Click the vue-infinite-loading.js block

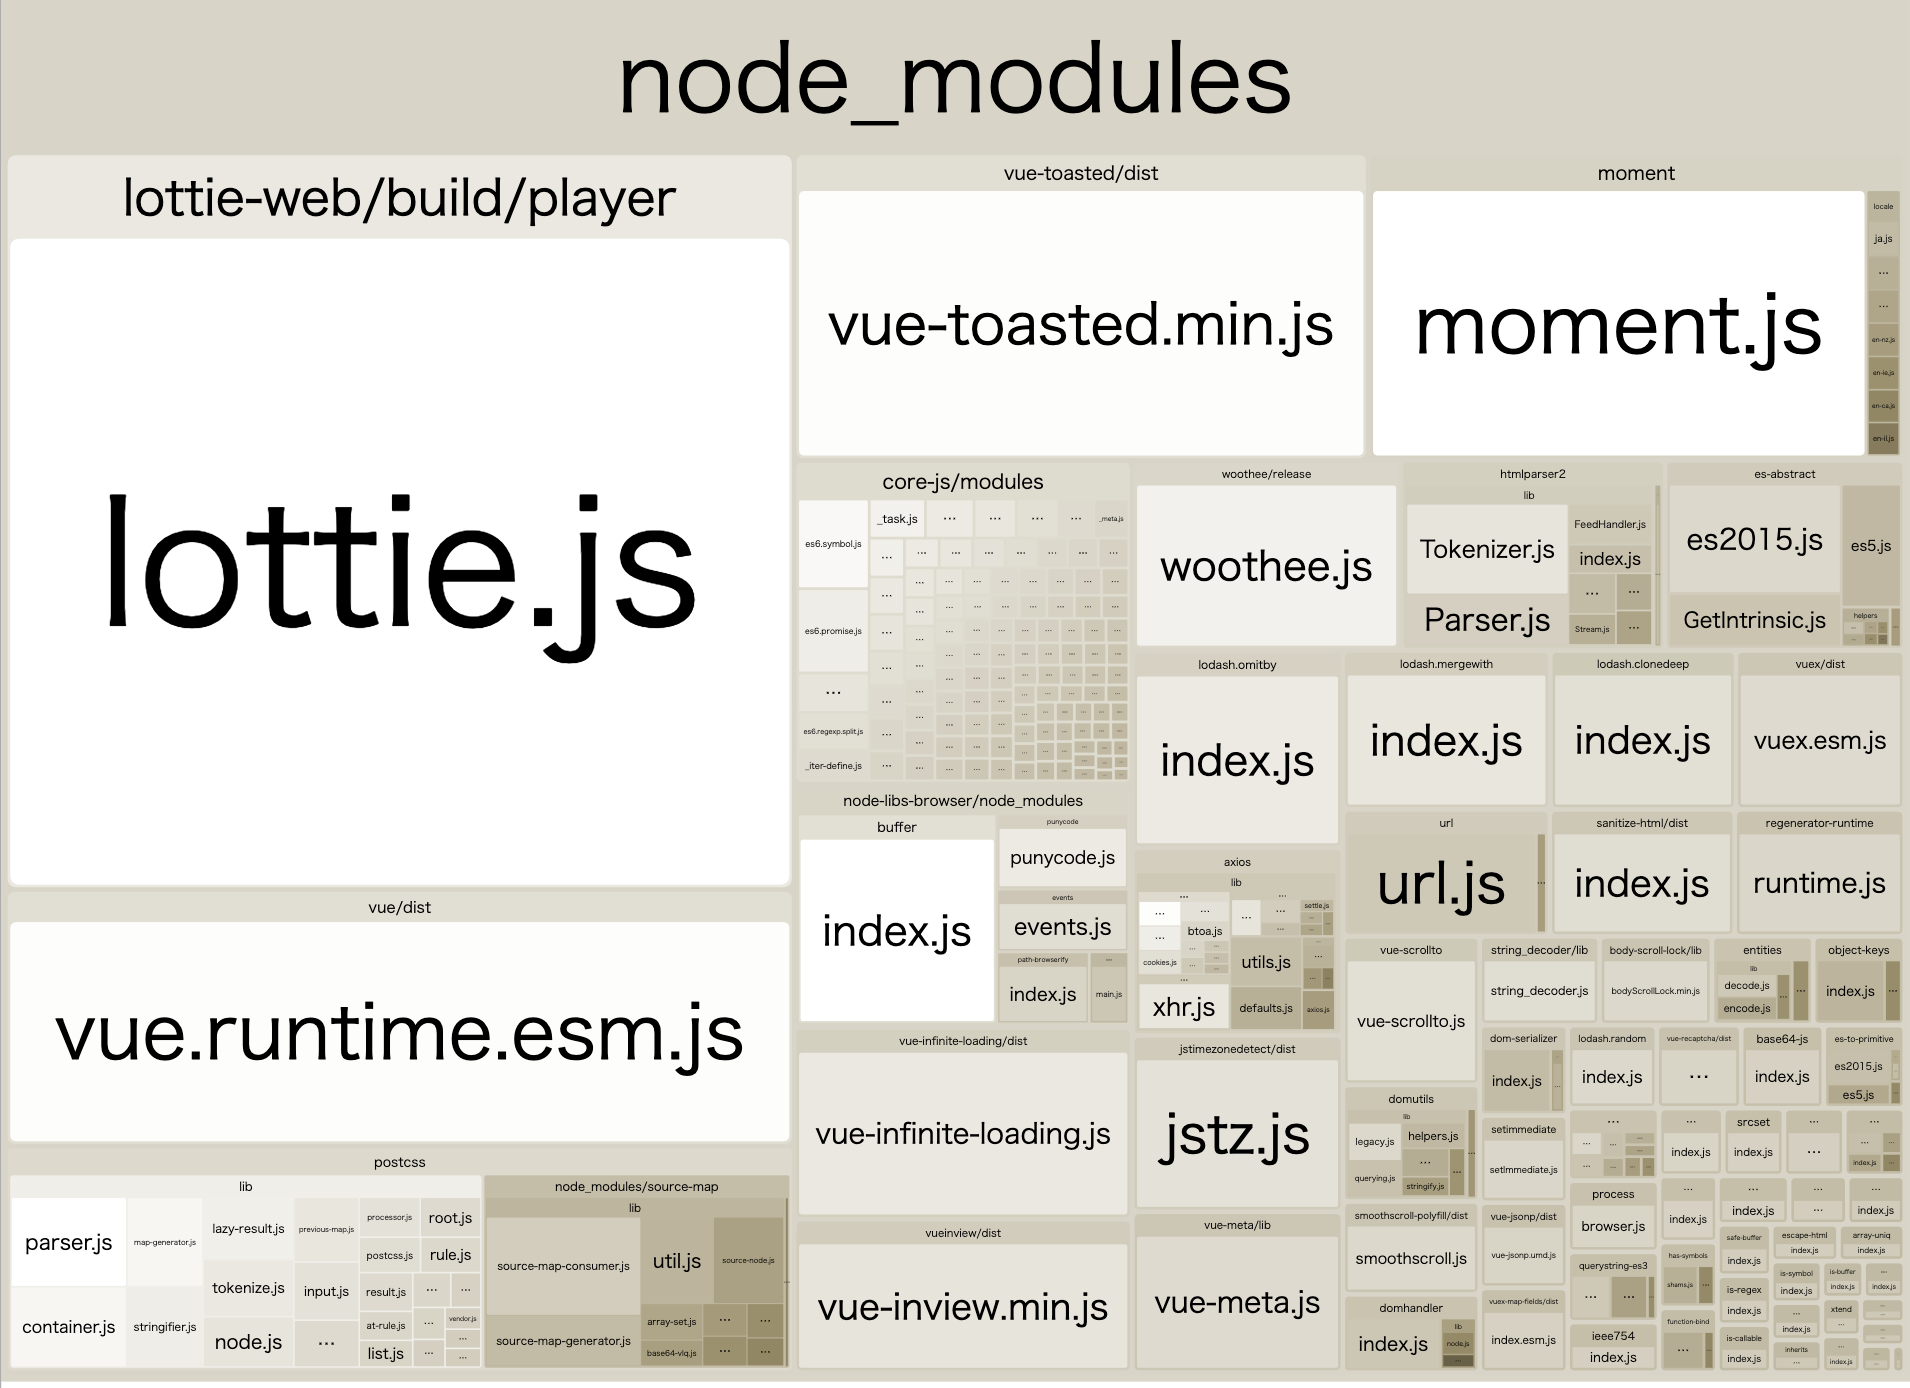click(963, 1134)
